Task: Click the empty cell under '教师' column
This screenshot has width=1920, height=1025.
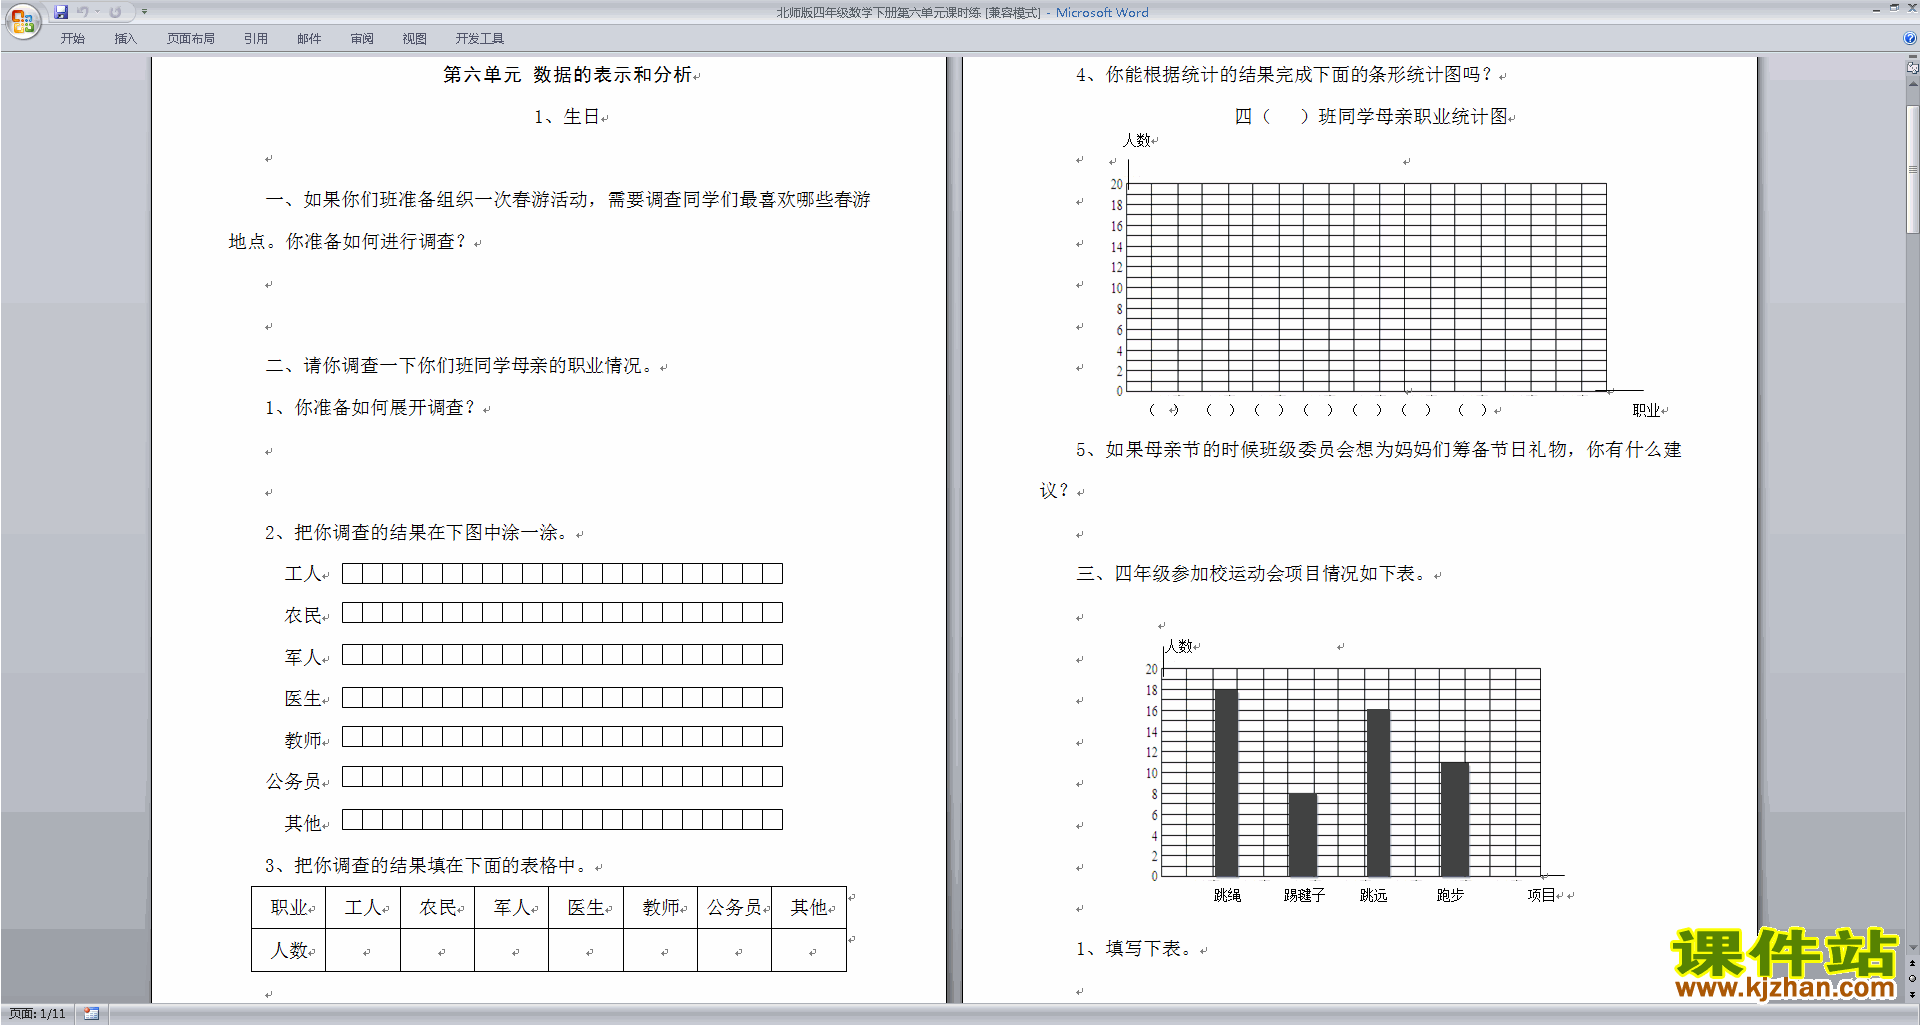Action: coord(660,950)
